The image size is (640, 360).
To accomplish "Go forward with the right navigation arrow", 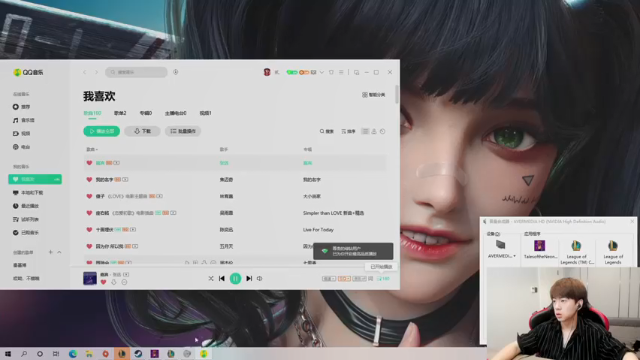I will click(97, 72).
